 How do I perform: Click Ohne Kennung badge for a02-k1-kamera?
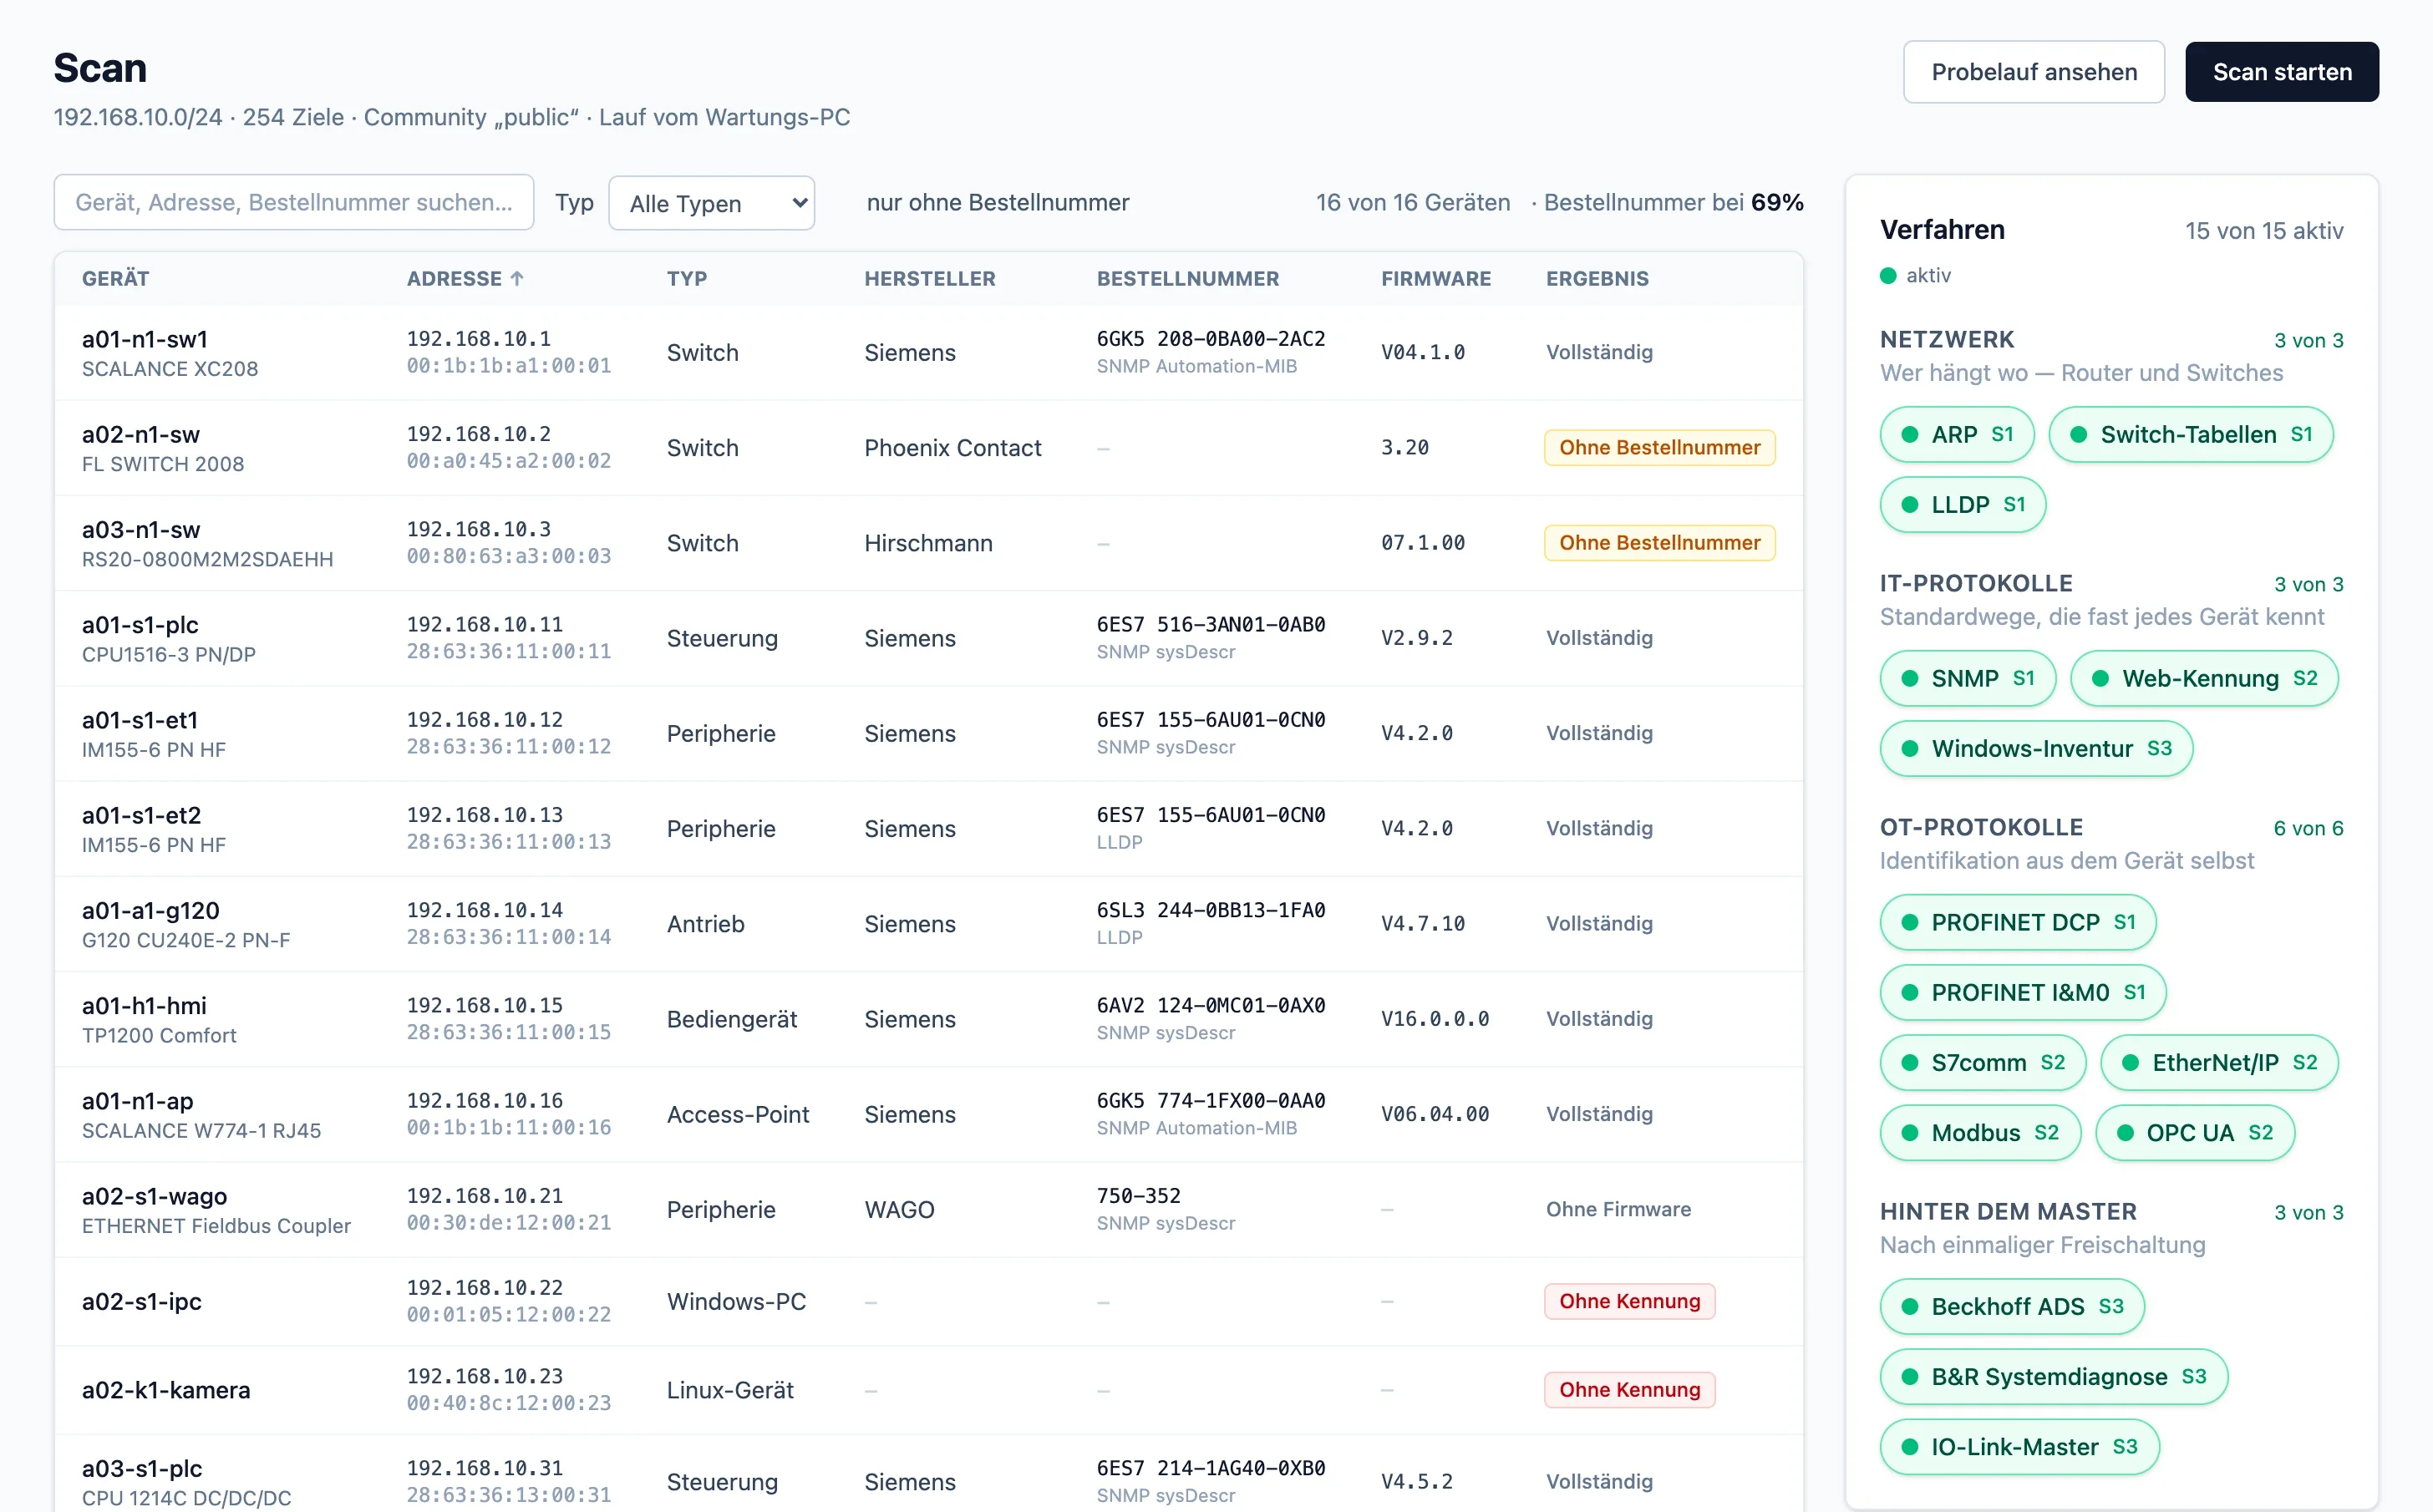tap(1629, 1389)
